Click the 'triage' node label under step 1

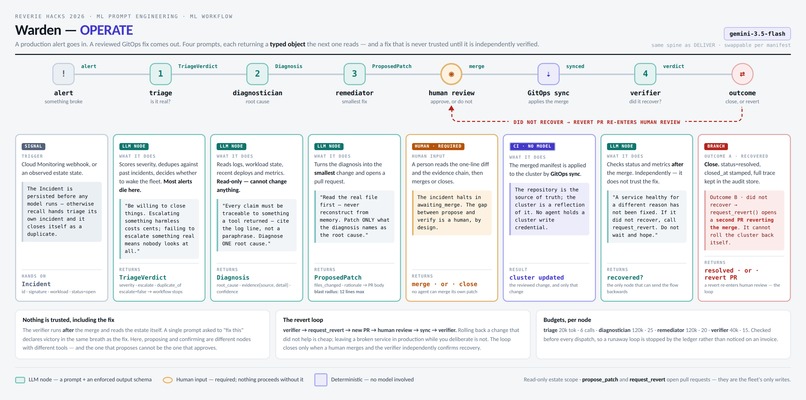161,93
